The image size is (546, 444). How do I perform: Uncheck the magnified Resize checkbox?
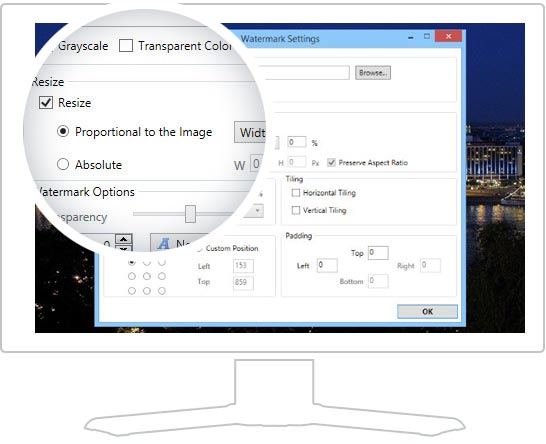tap(46, 103)
